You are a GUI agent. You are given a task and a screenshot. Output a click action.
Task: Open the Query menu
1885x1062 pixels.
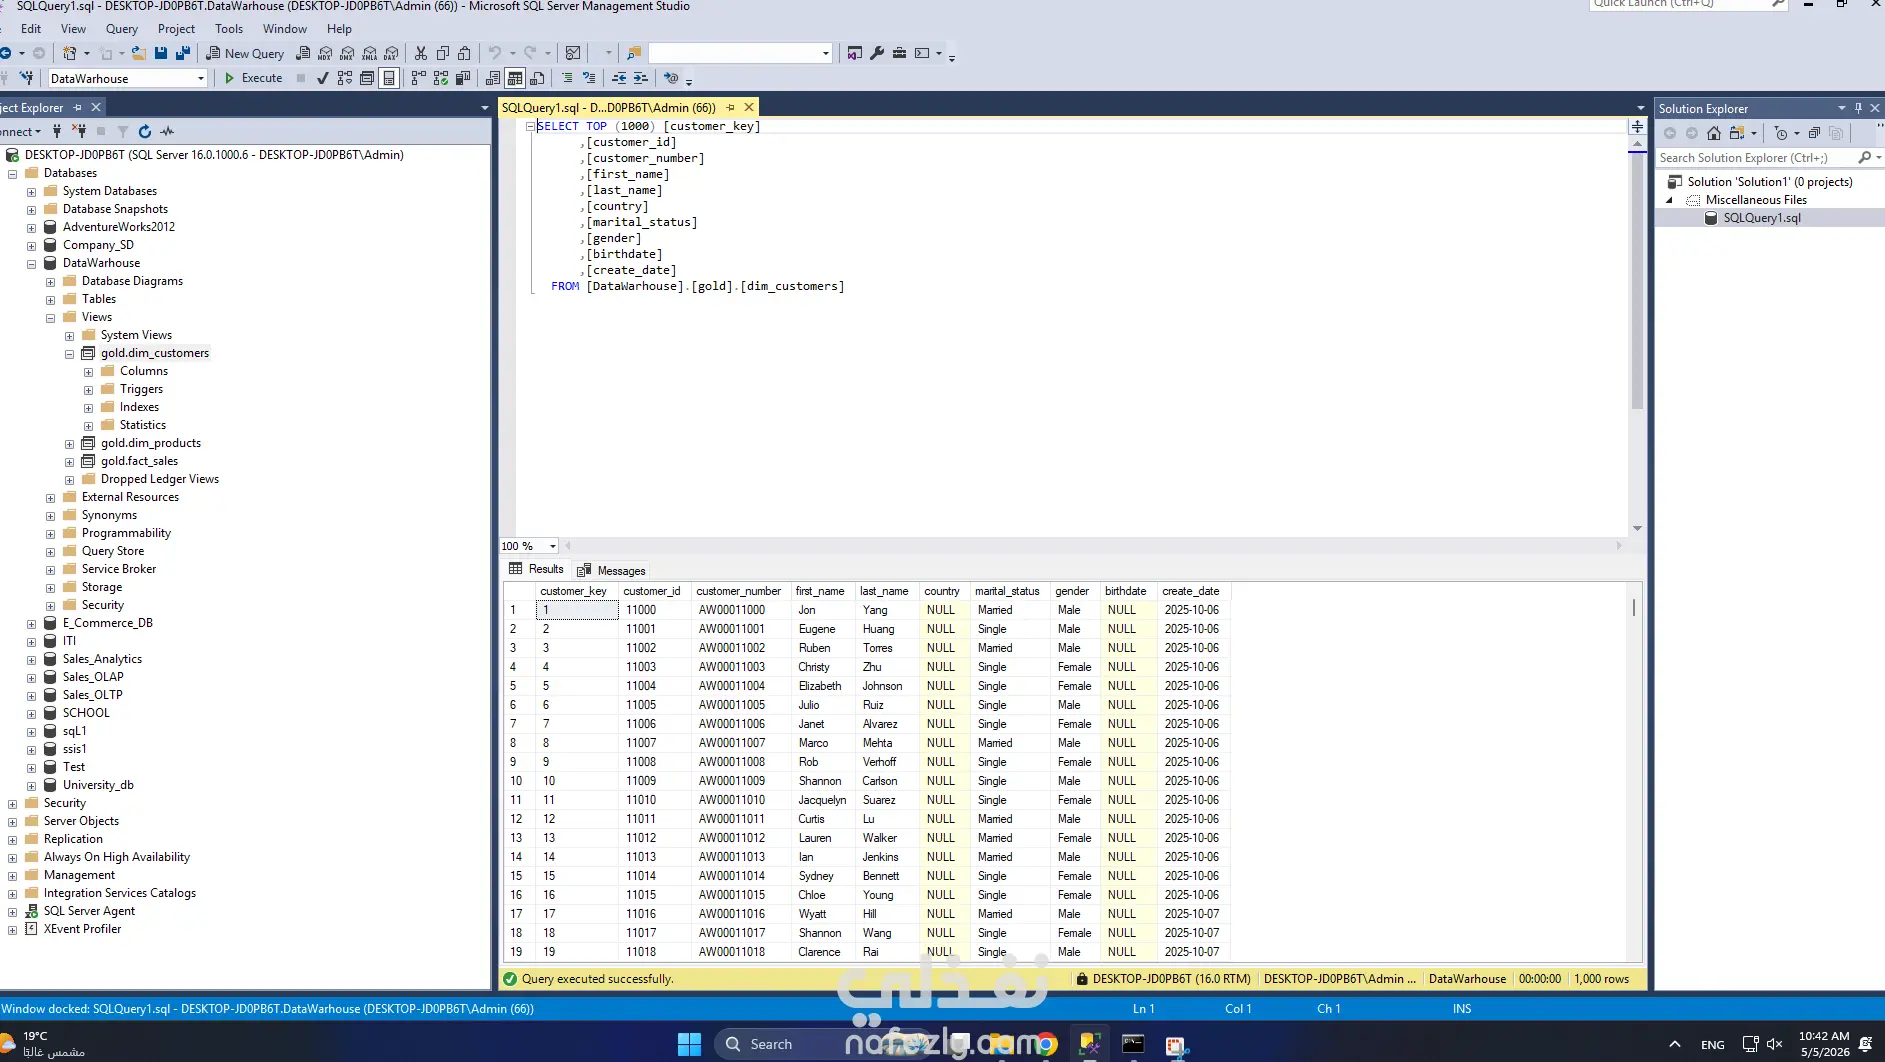coord(122,29)
